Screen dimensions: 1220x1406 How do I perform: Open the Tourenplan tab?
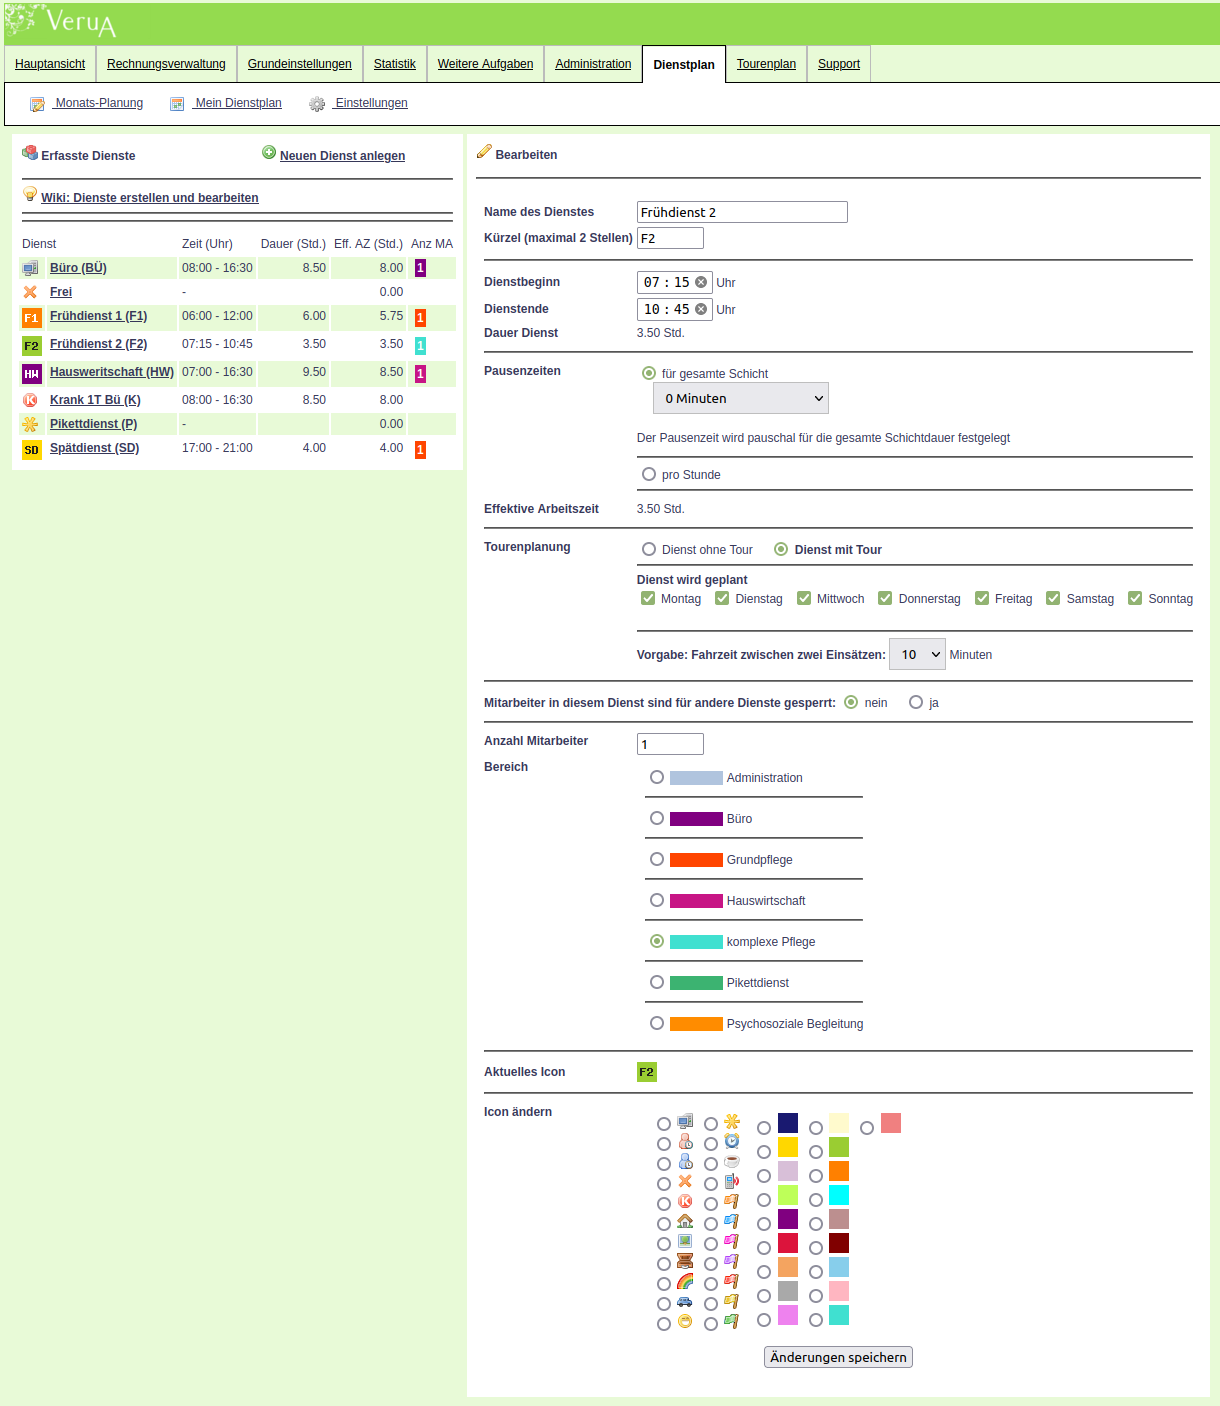[x=766, y=64]
